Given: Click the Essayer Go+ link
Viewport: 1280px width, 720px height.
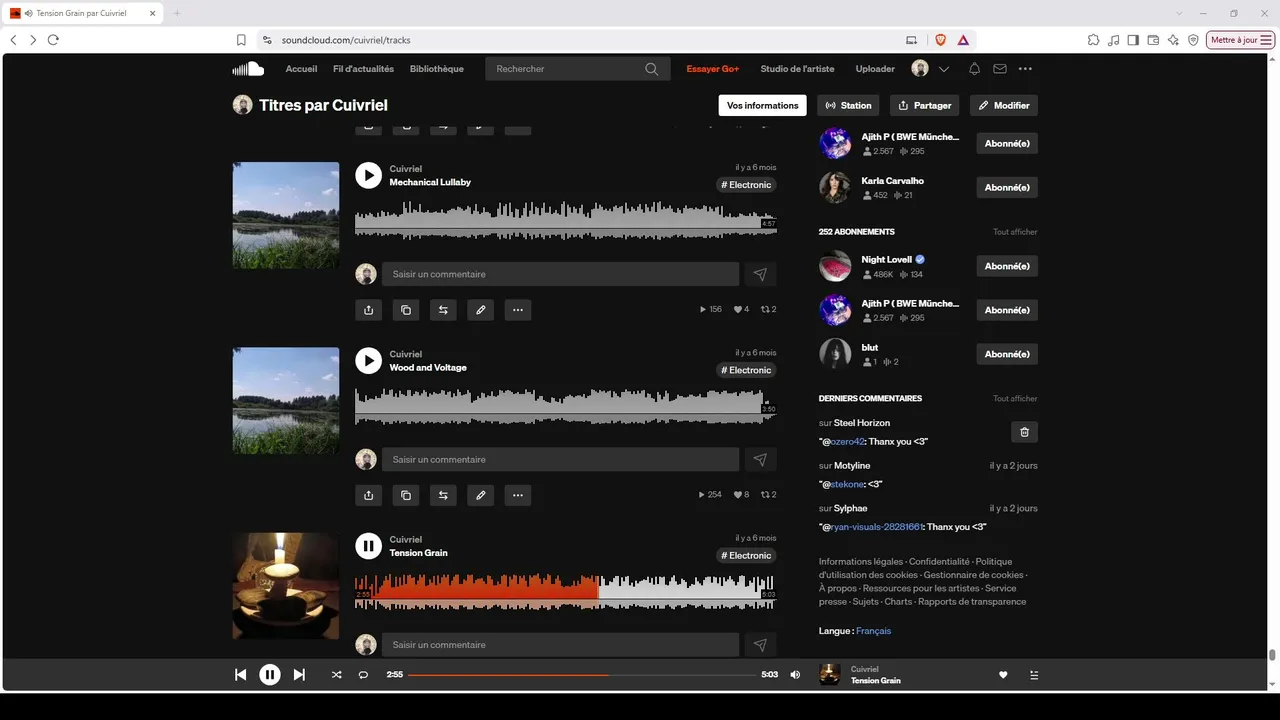Looking at the screenshot, I should pyautogui.click(x=713, y=69).
